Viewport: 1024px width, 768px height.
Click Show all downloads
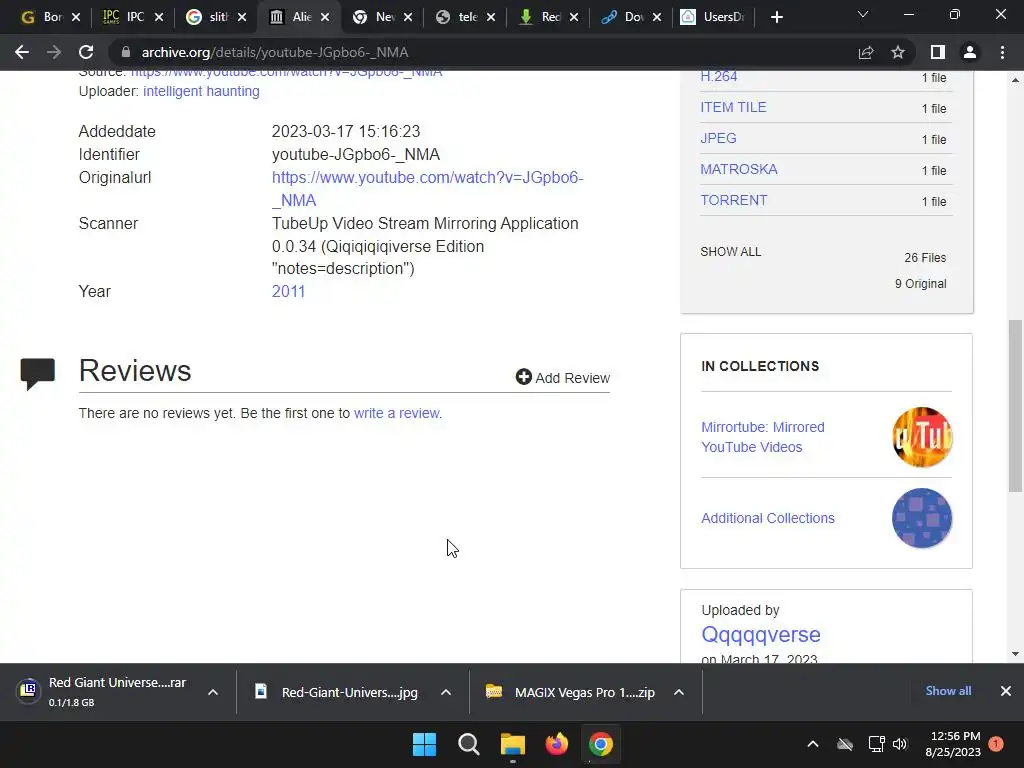pyautogui.click(x=948, y=691)
